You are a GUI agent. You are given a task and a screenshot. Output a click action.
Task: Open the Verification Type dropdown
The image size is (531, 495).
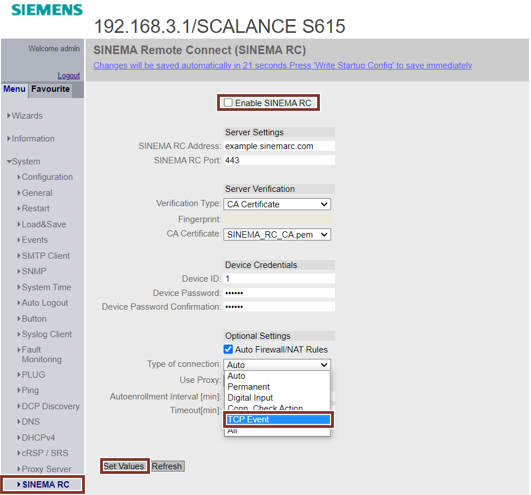click(x=277, y=204)
